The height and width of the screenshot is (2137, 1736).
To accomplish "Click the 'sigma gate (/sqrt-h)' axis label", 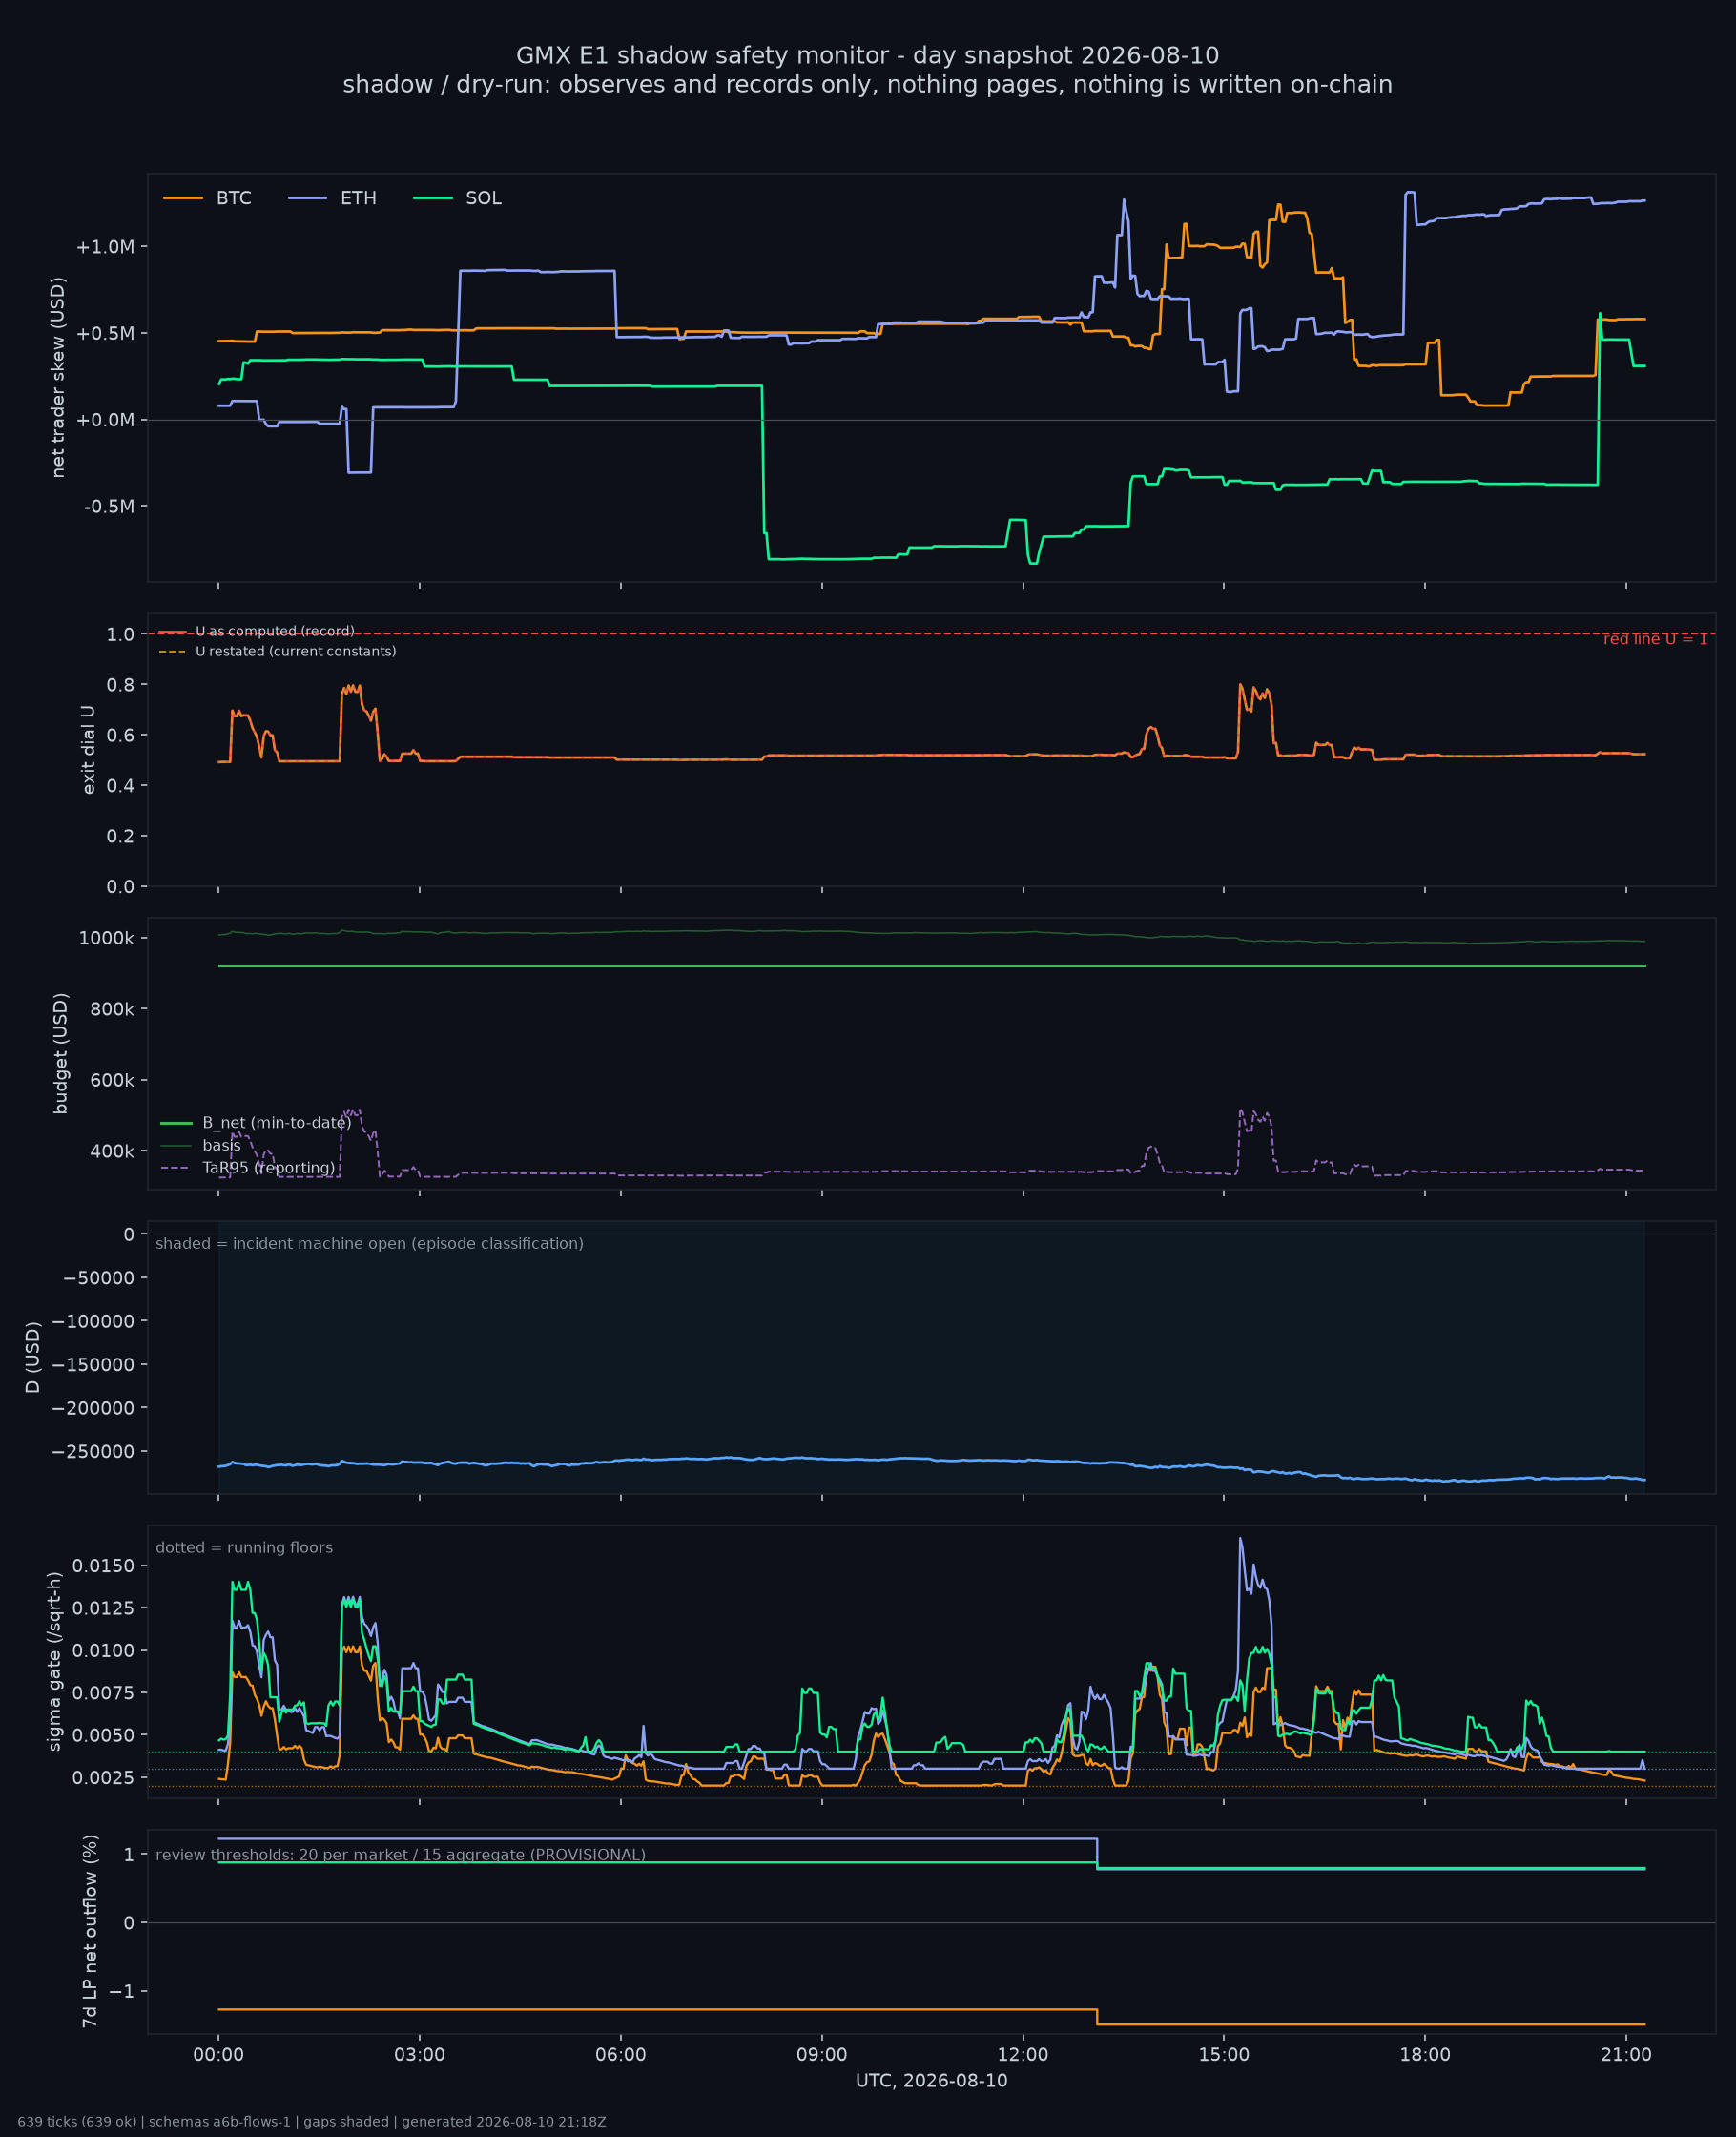I will tap(55, 1661).
